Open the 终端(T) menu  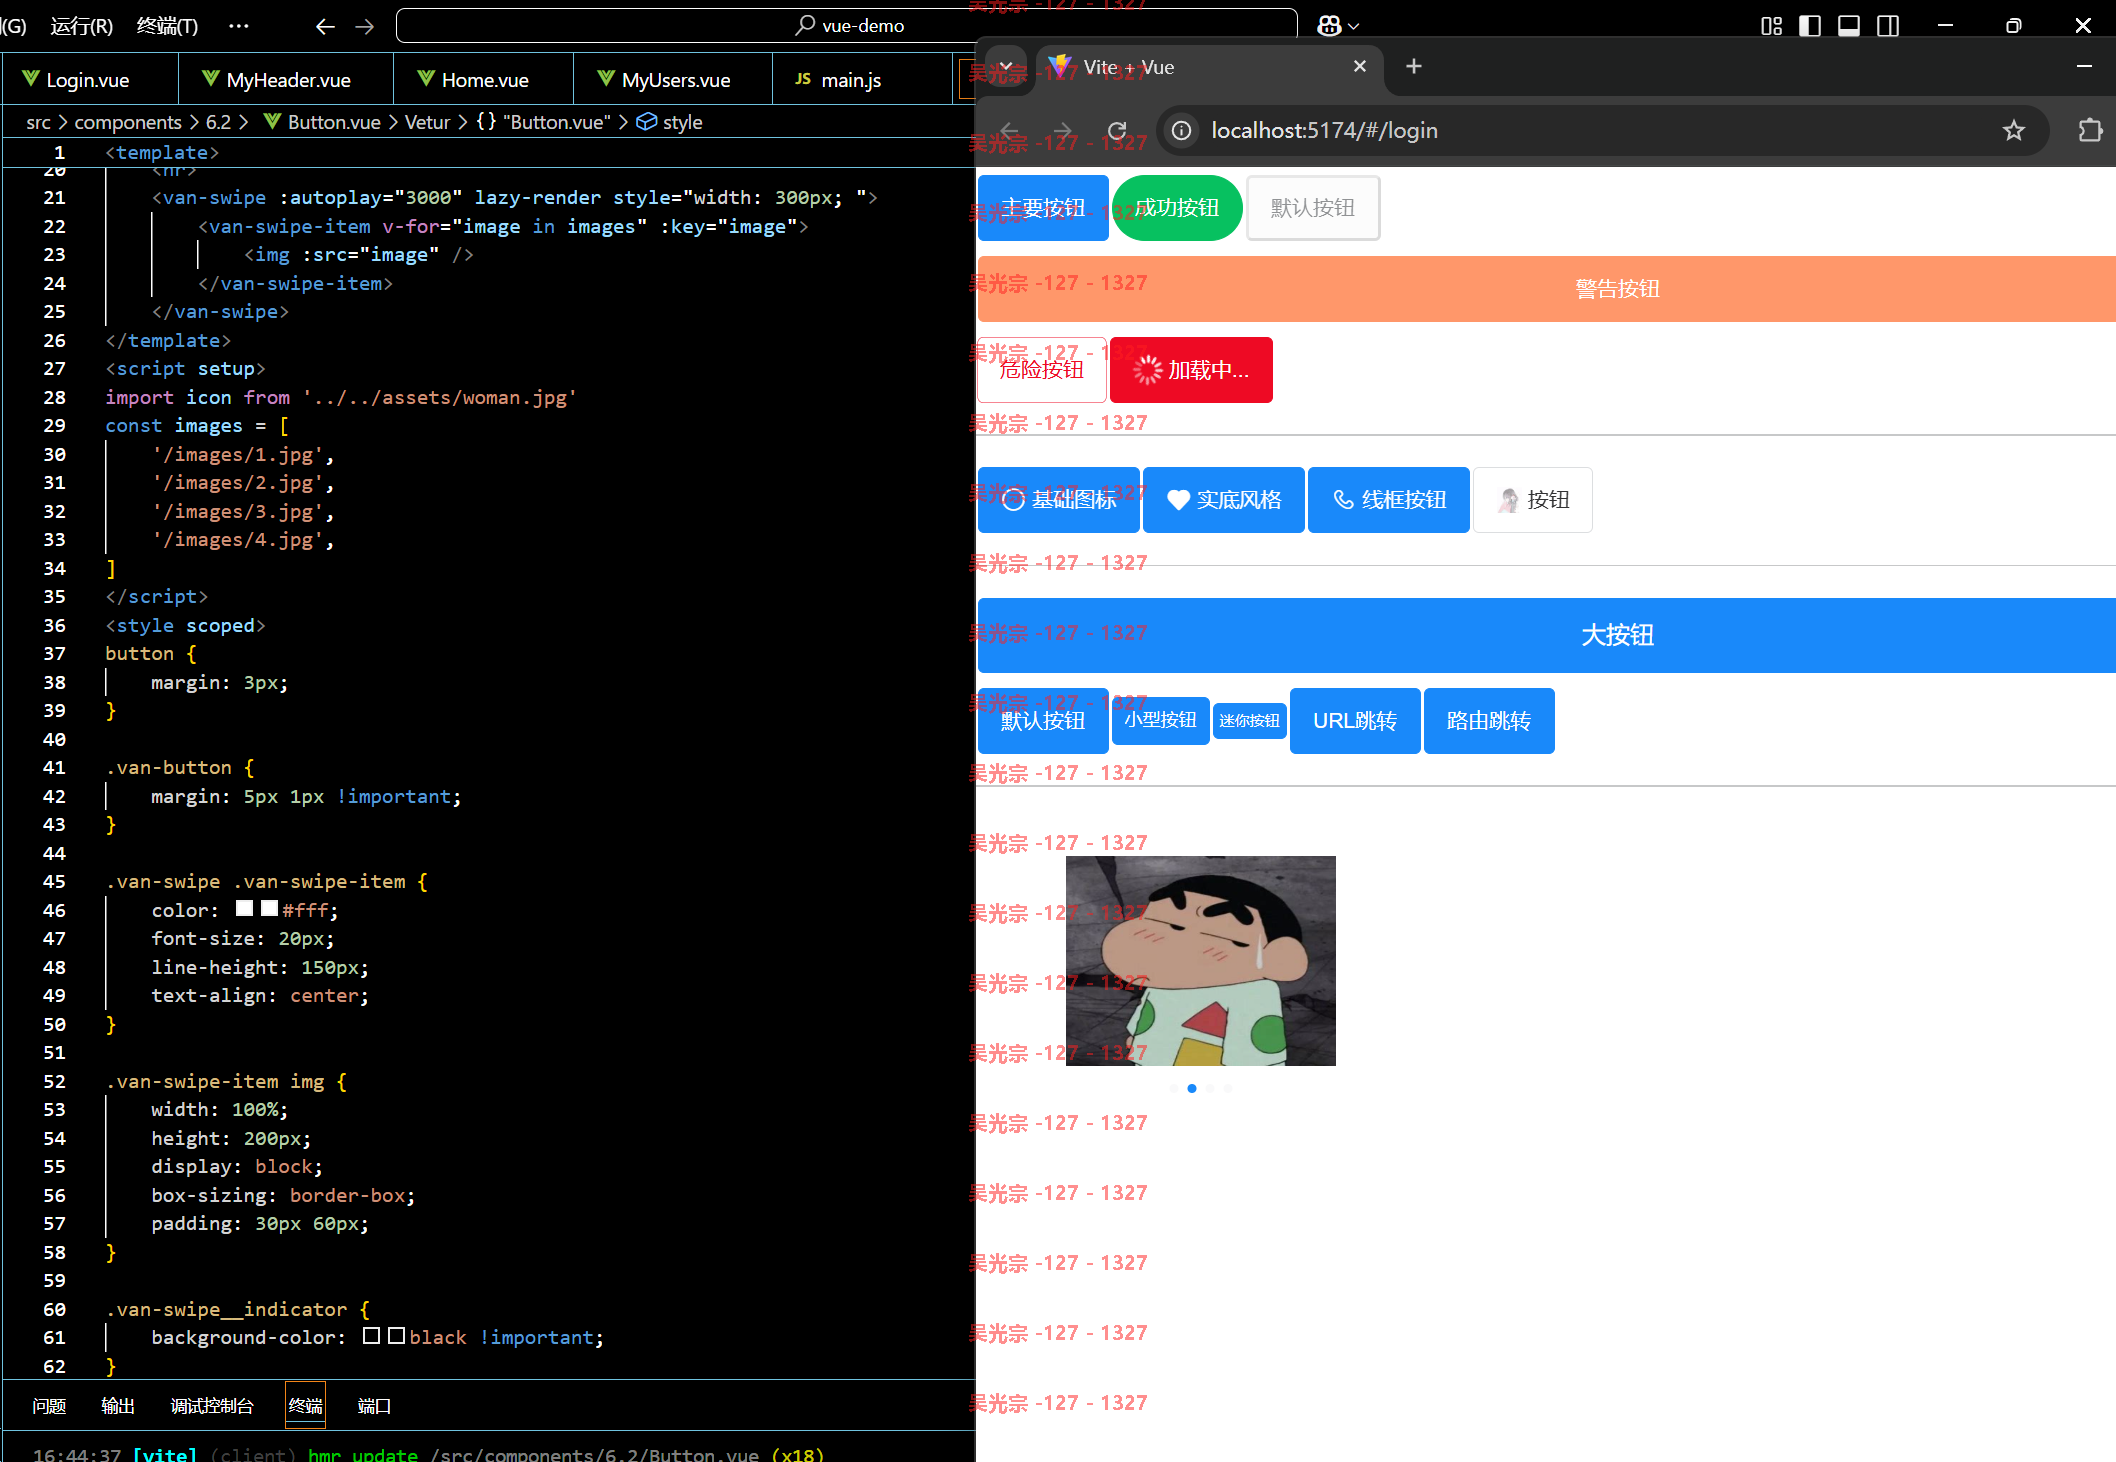click(167, 25)
